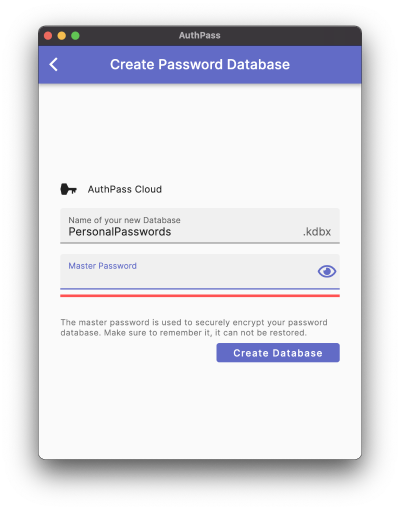Viewport: 400px width, 510px height.
Task: Focus the Master Password input field
Action: click(x=200, y=271)
